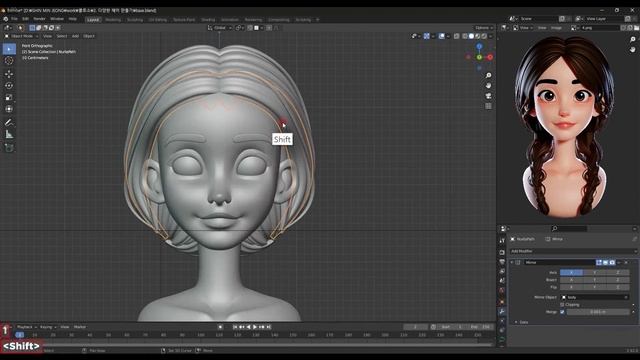The image size is (640, 360).
Task: Switch orthographic/perspective with the grid icon
Action: coord(489,106)
